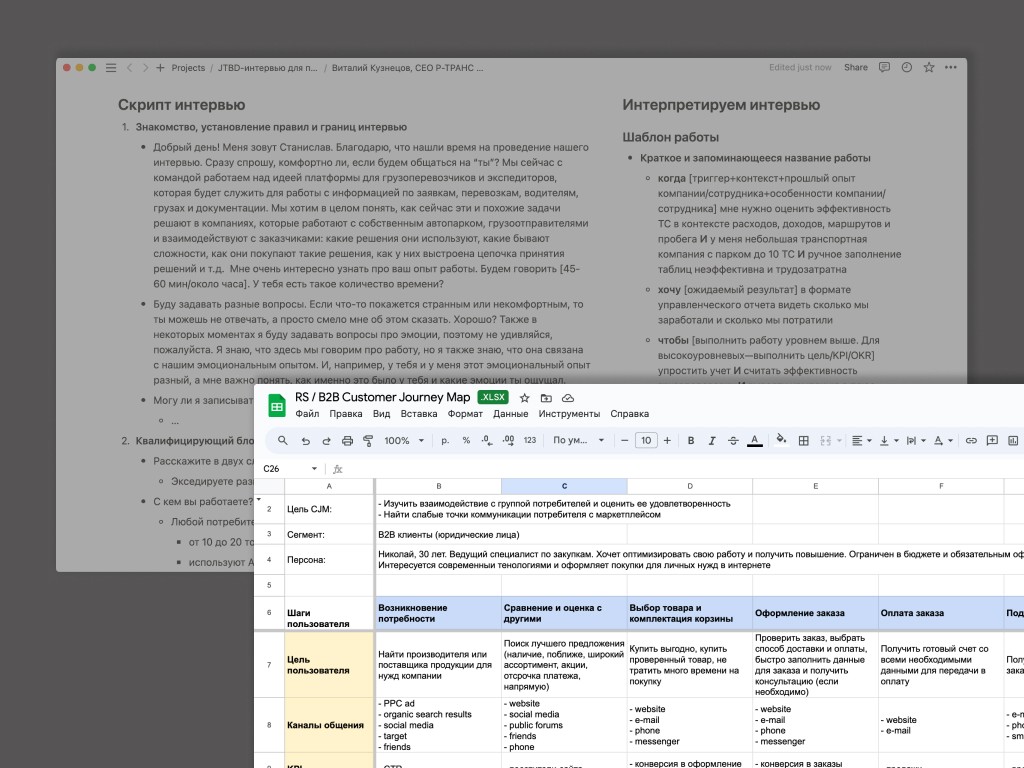Click the search magnifier in the toolbar
The width and height of the screenshot is (1024, 768).
click(x=283, y=440)
